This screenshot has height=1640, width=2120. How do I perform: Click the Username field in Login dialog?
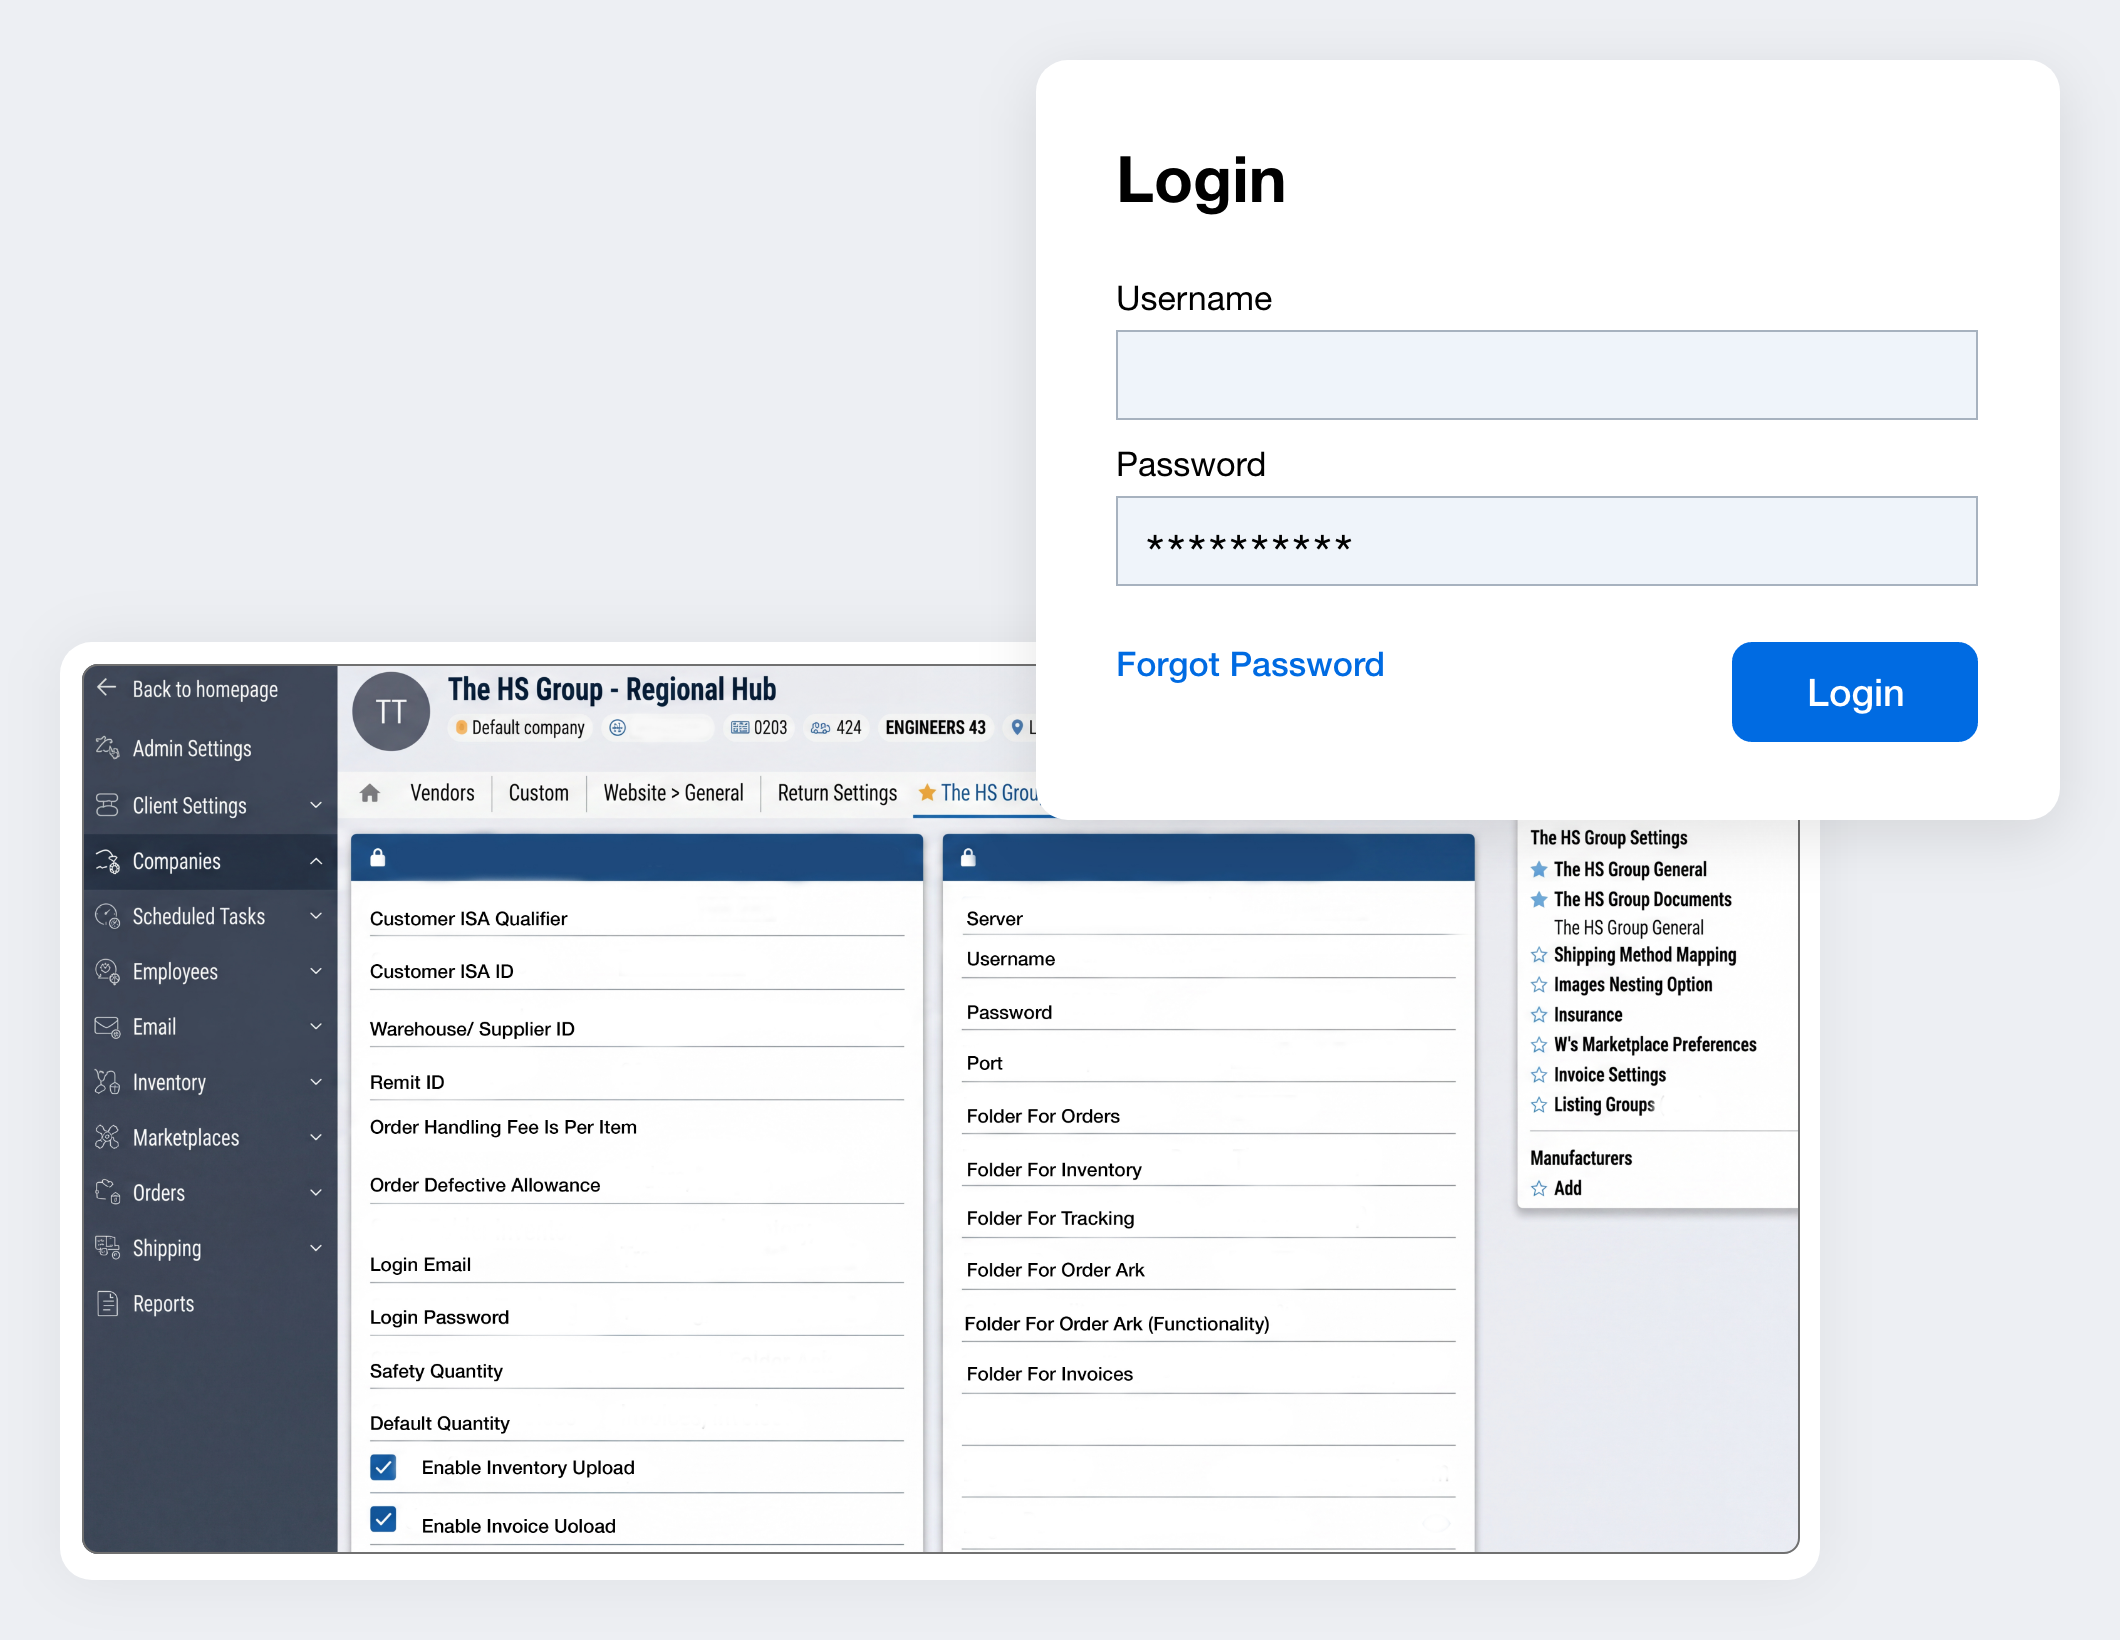coord(1546,375)
